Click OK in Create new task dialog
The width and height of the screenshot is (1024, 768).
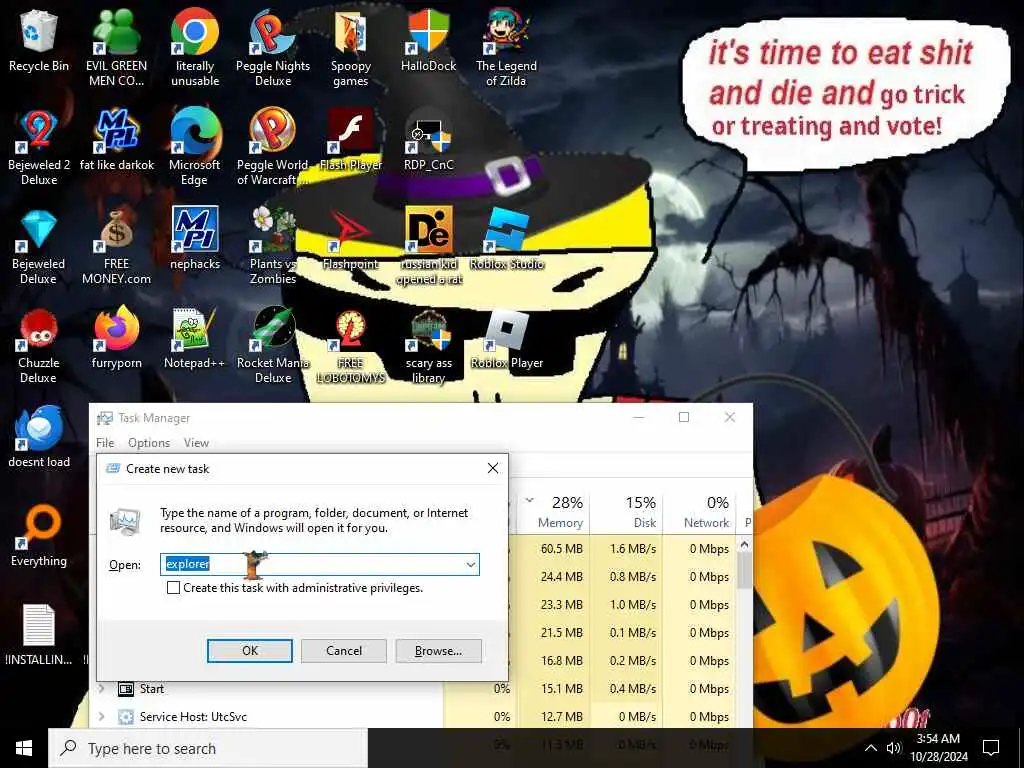[x=249, y=650]
